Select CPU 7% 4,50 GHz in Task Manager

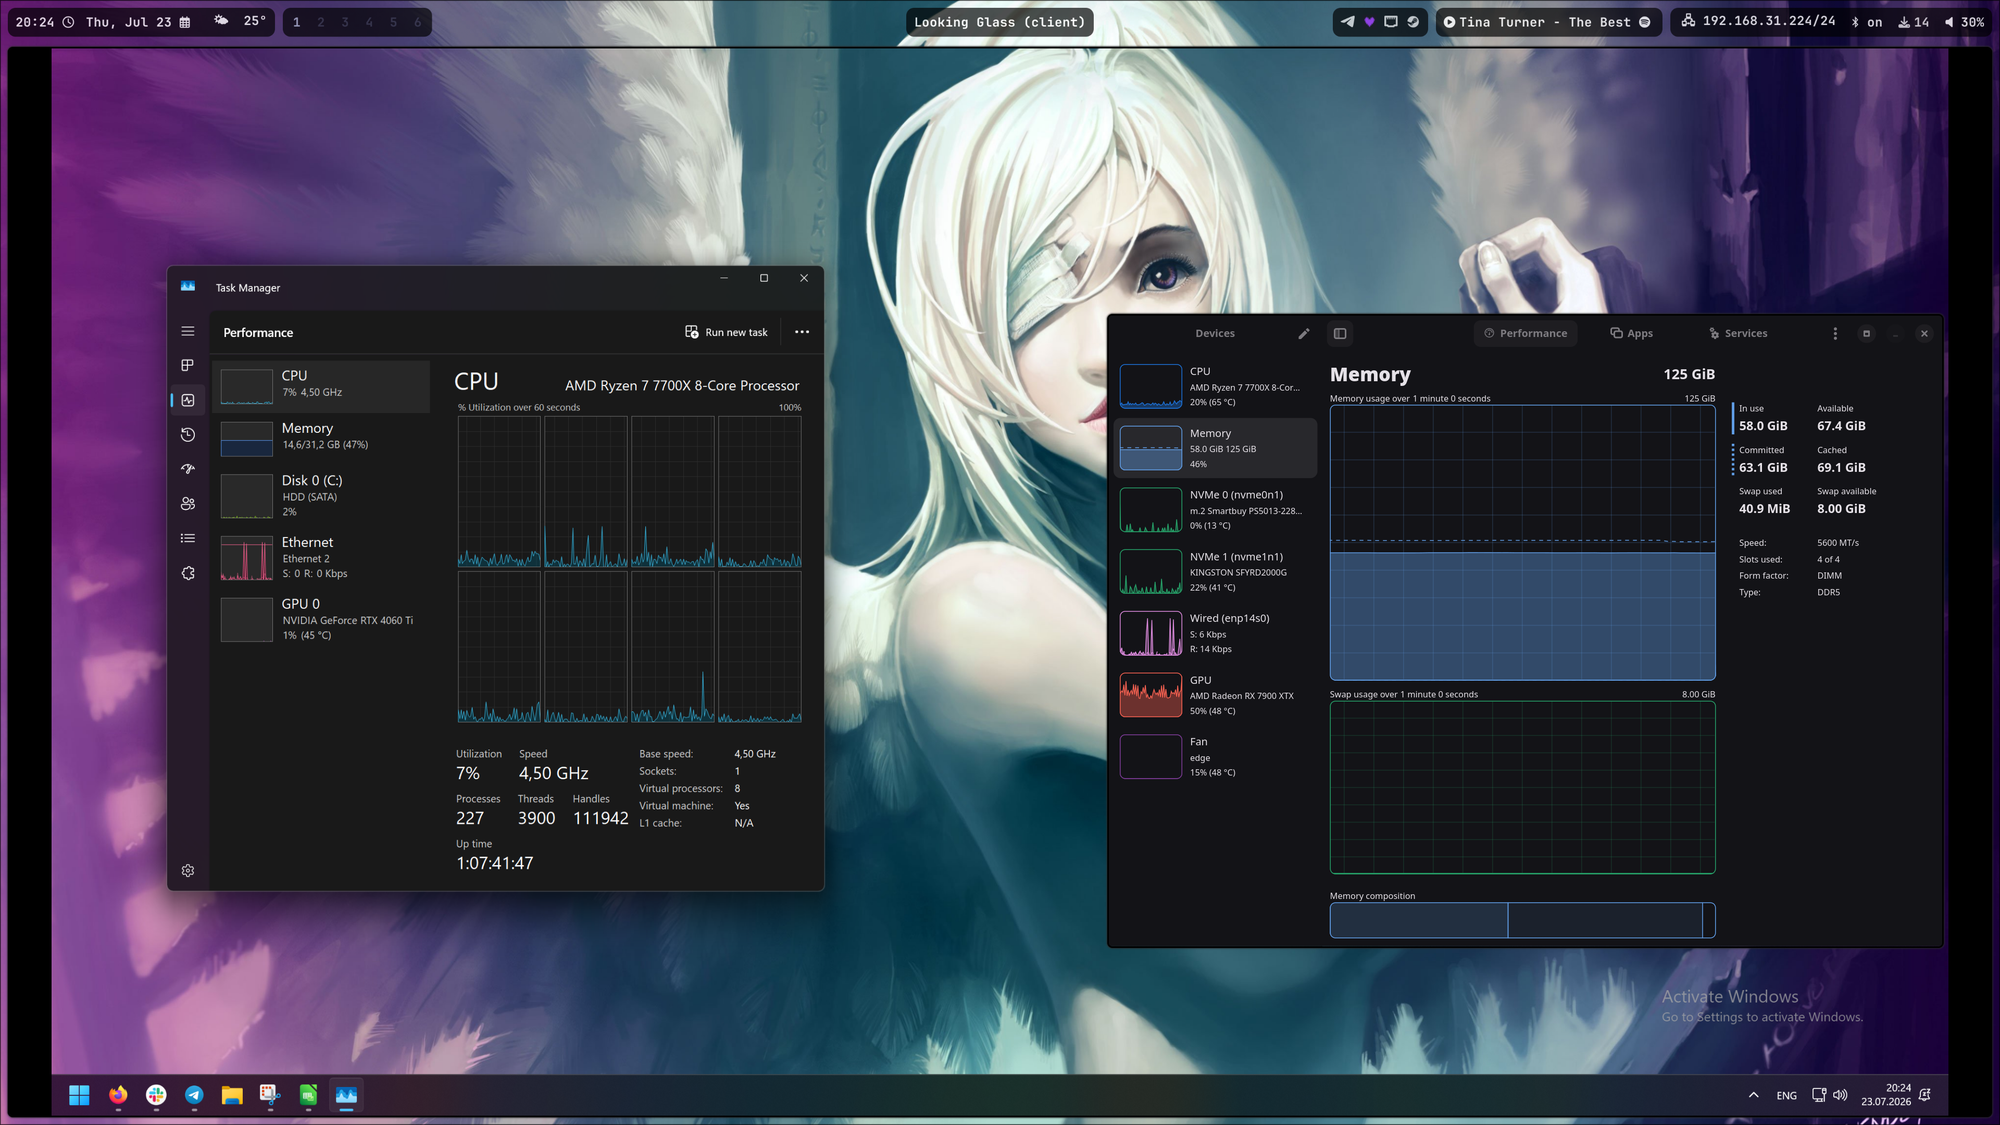321,386
